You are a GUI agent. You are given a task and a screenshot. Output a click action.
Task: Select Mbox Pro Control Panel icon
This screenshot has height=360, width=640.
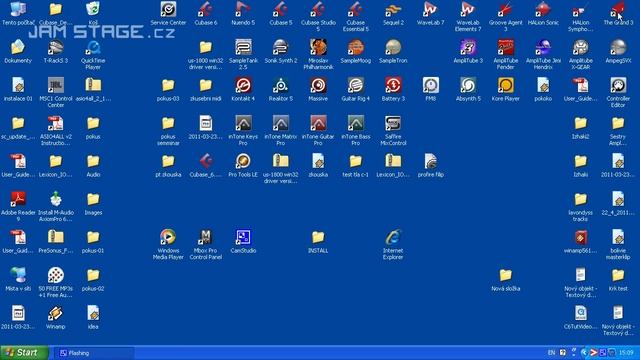[x=206, y=237]
